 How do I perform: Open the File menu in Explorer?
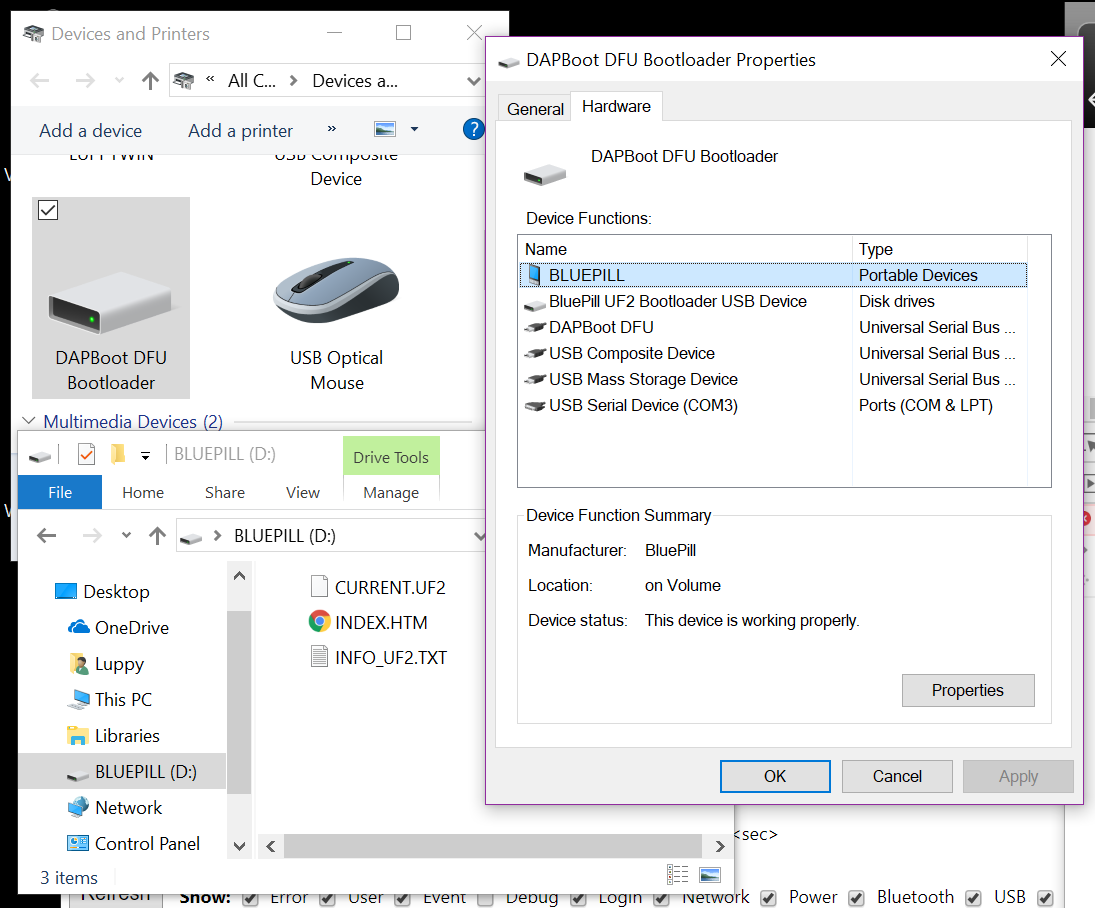pyautogui.click(x=60, y=492)
